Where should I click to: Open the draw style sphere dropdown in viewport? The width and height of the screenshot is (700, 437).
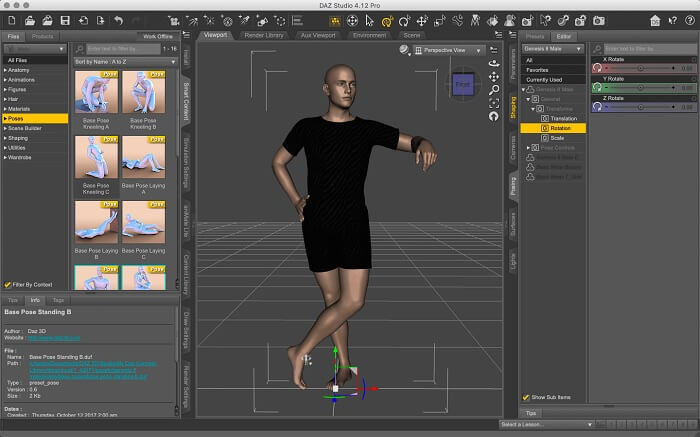click(405, 50)
